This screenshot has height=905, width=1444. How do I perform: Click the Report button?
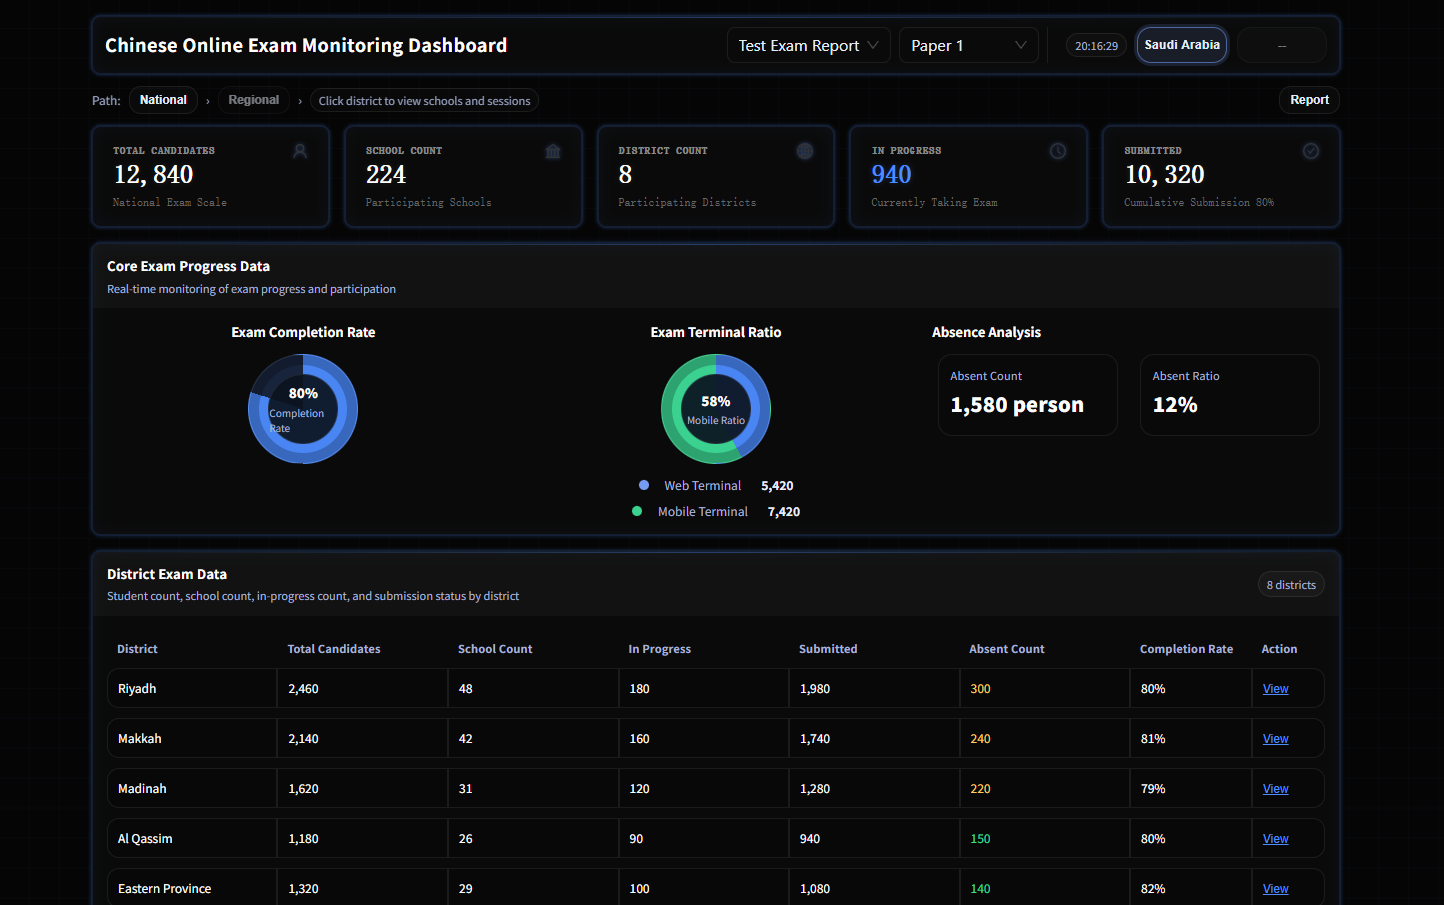click(1309, 100)
